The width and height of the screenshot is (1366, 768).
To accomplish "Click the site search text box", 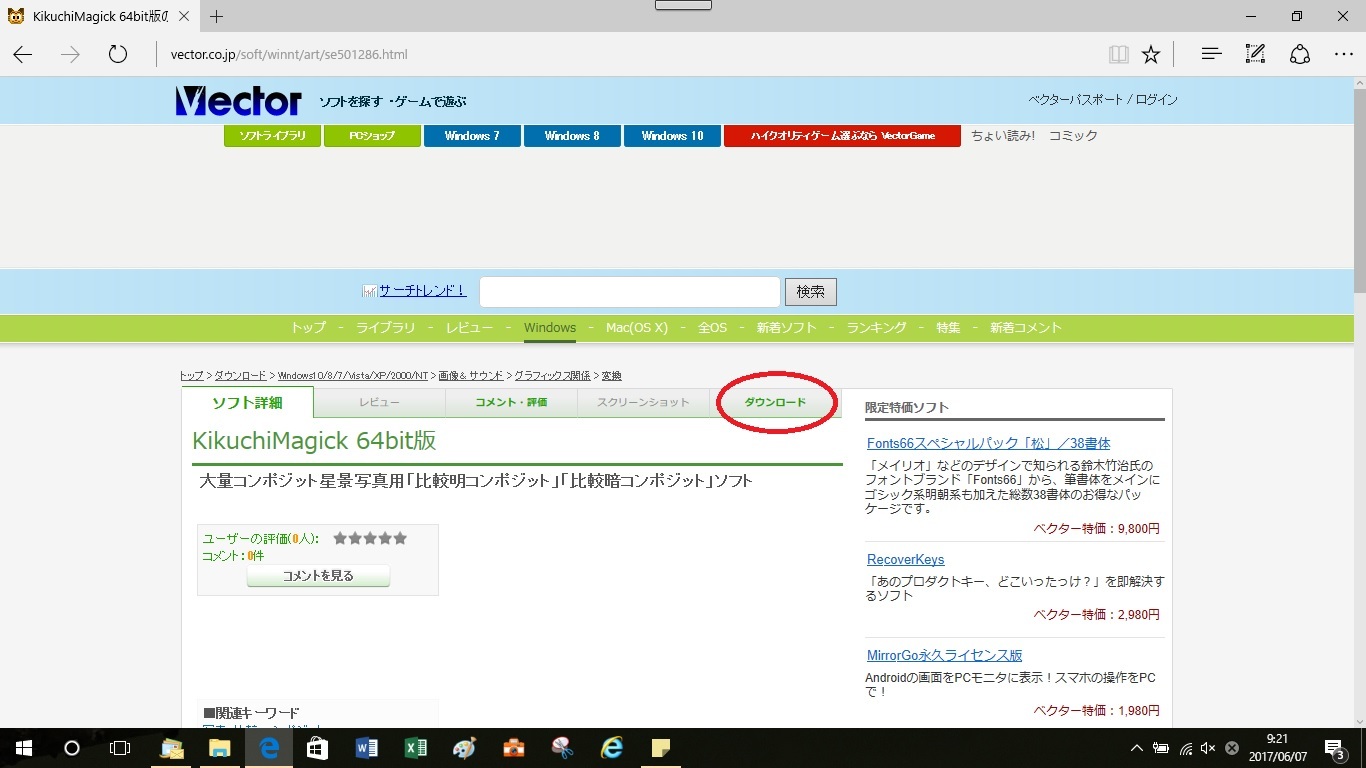I will click(x=629, y=292).
